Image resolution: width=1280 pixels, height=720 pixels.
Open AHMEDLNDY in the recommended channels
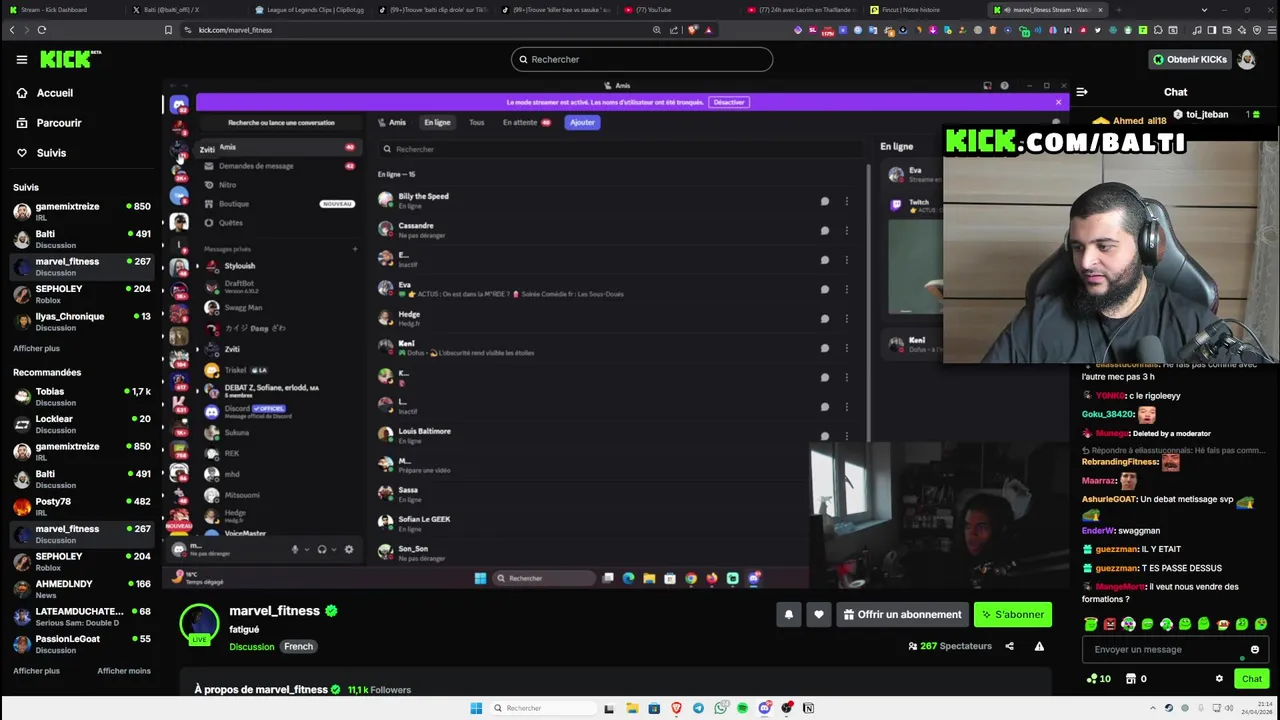coord(81,589)
